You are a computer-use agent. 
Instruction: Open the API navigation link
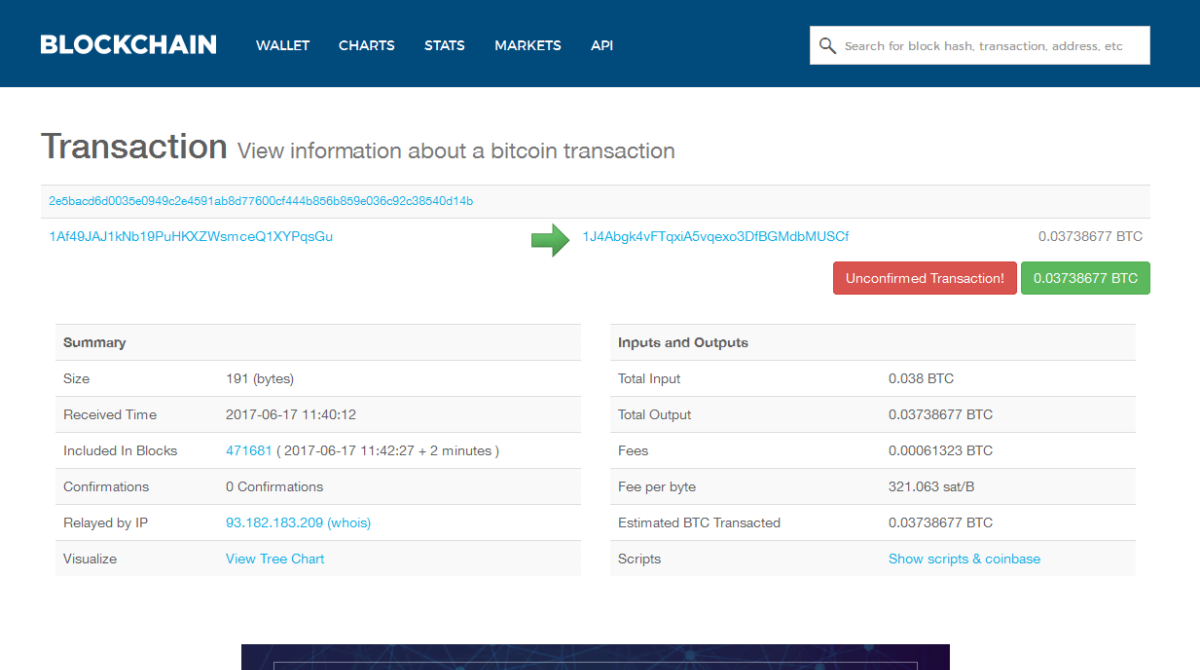coord(602,45)
